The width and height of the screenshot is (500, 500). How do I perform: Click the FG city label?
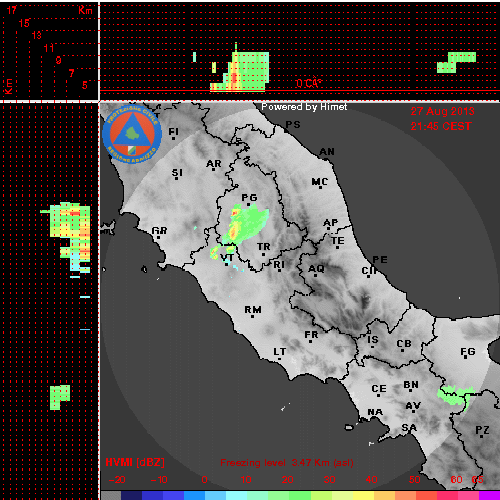[x=468, y=352]
